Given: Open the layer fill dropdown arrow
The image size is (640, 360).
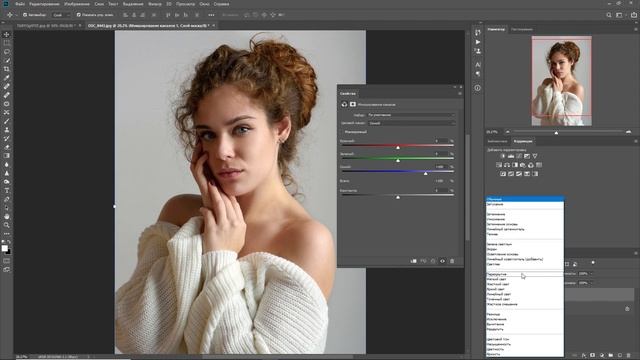Looking at the screenshot, I should coord(591,283).
